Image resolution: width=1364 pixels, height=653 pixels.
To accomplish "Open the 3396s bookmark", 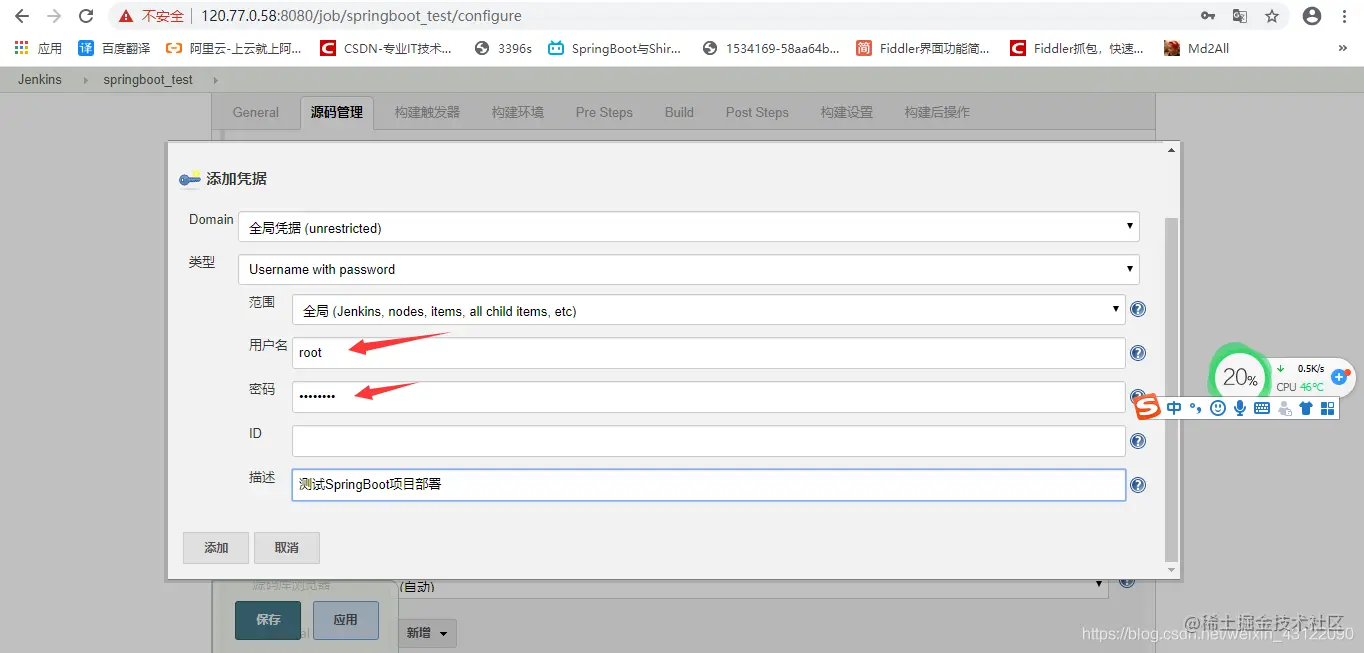I will pyautogui.click(x=503, y=48).
